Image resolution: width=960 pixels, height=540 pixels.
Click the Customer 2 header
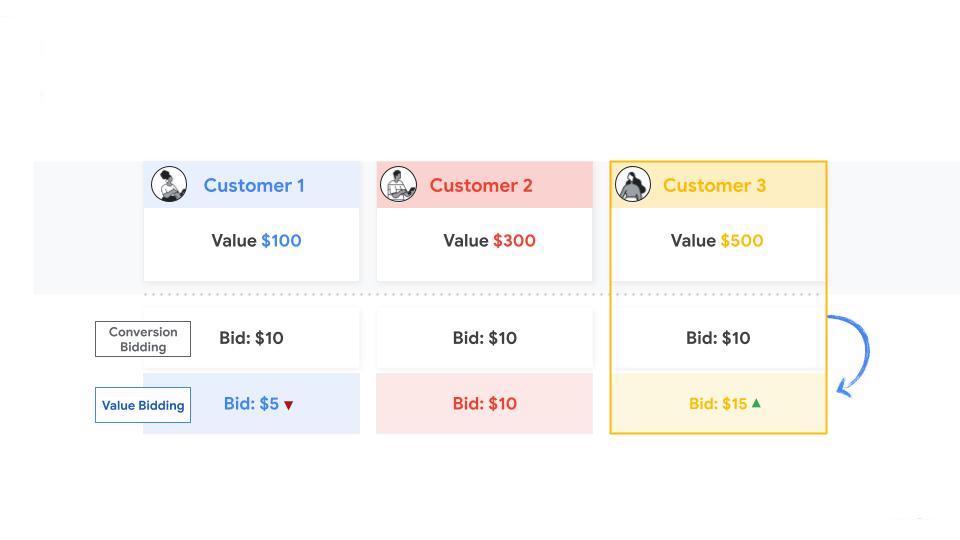point(481,185)
